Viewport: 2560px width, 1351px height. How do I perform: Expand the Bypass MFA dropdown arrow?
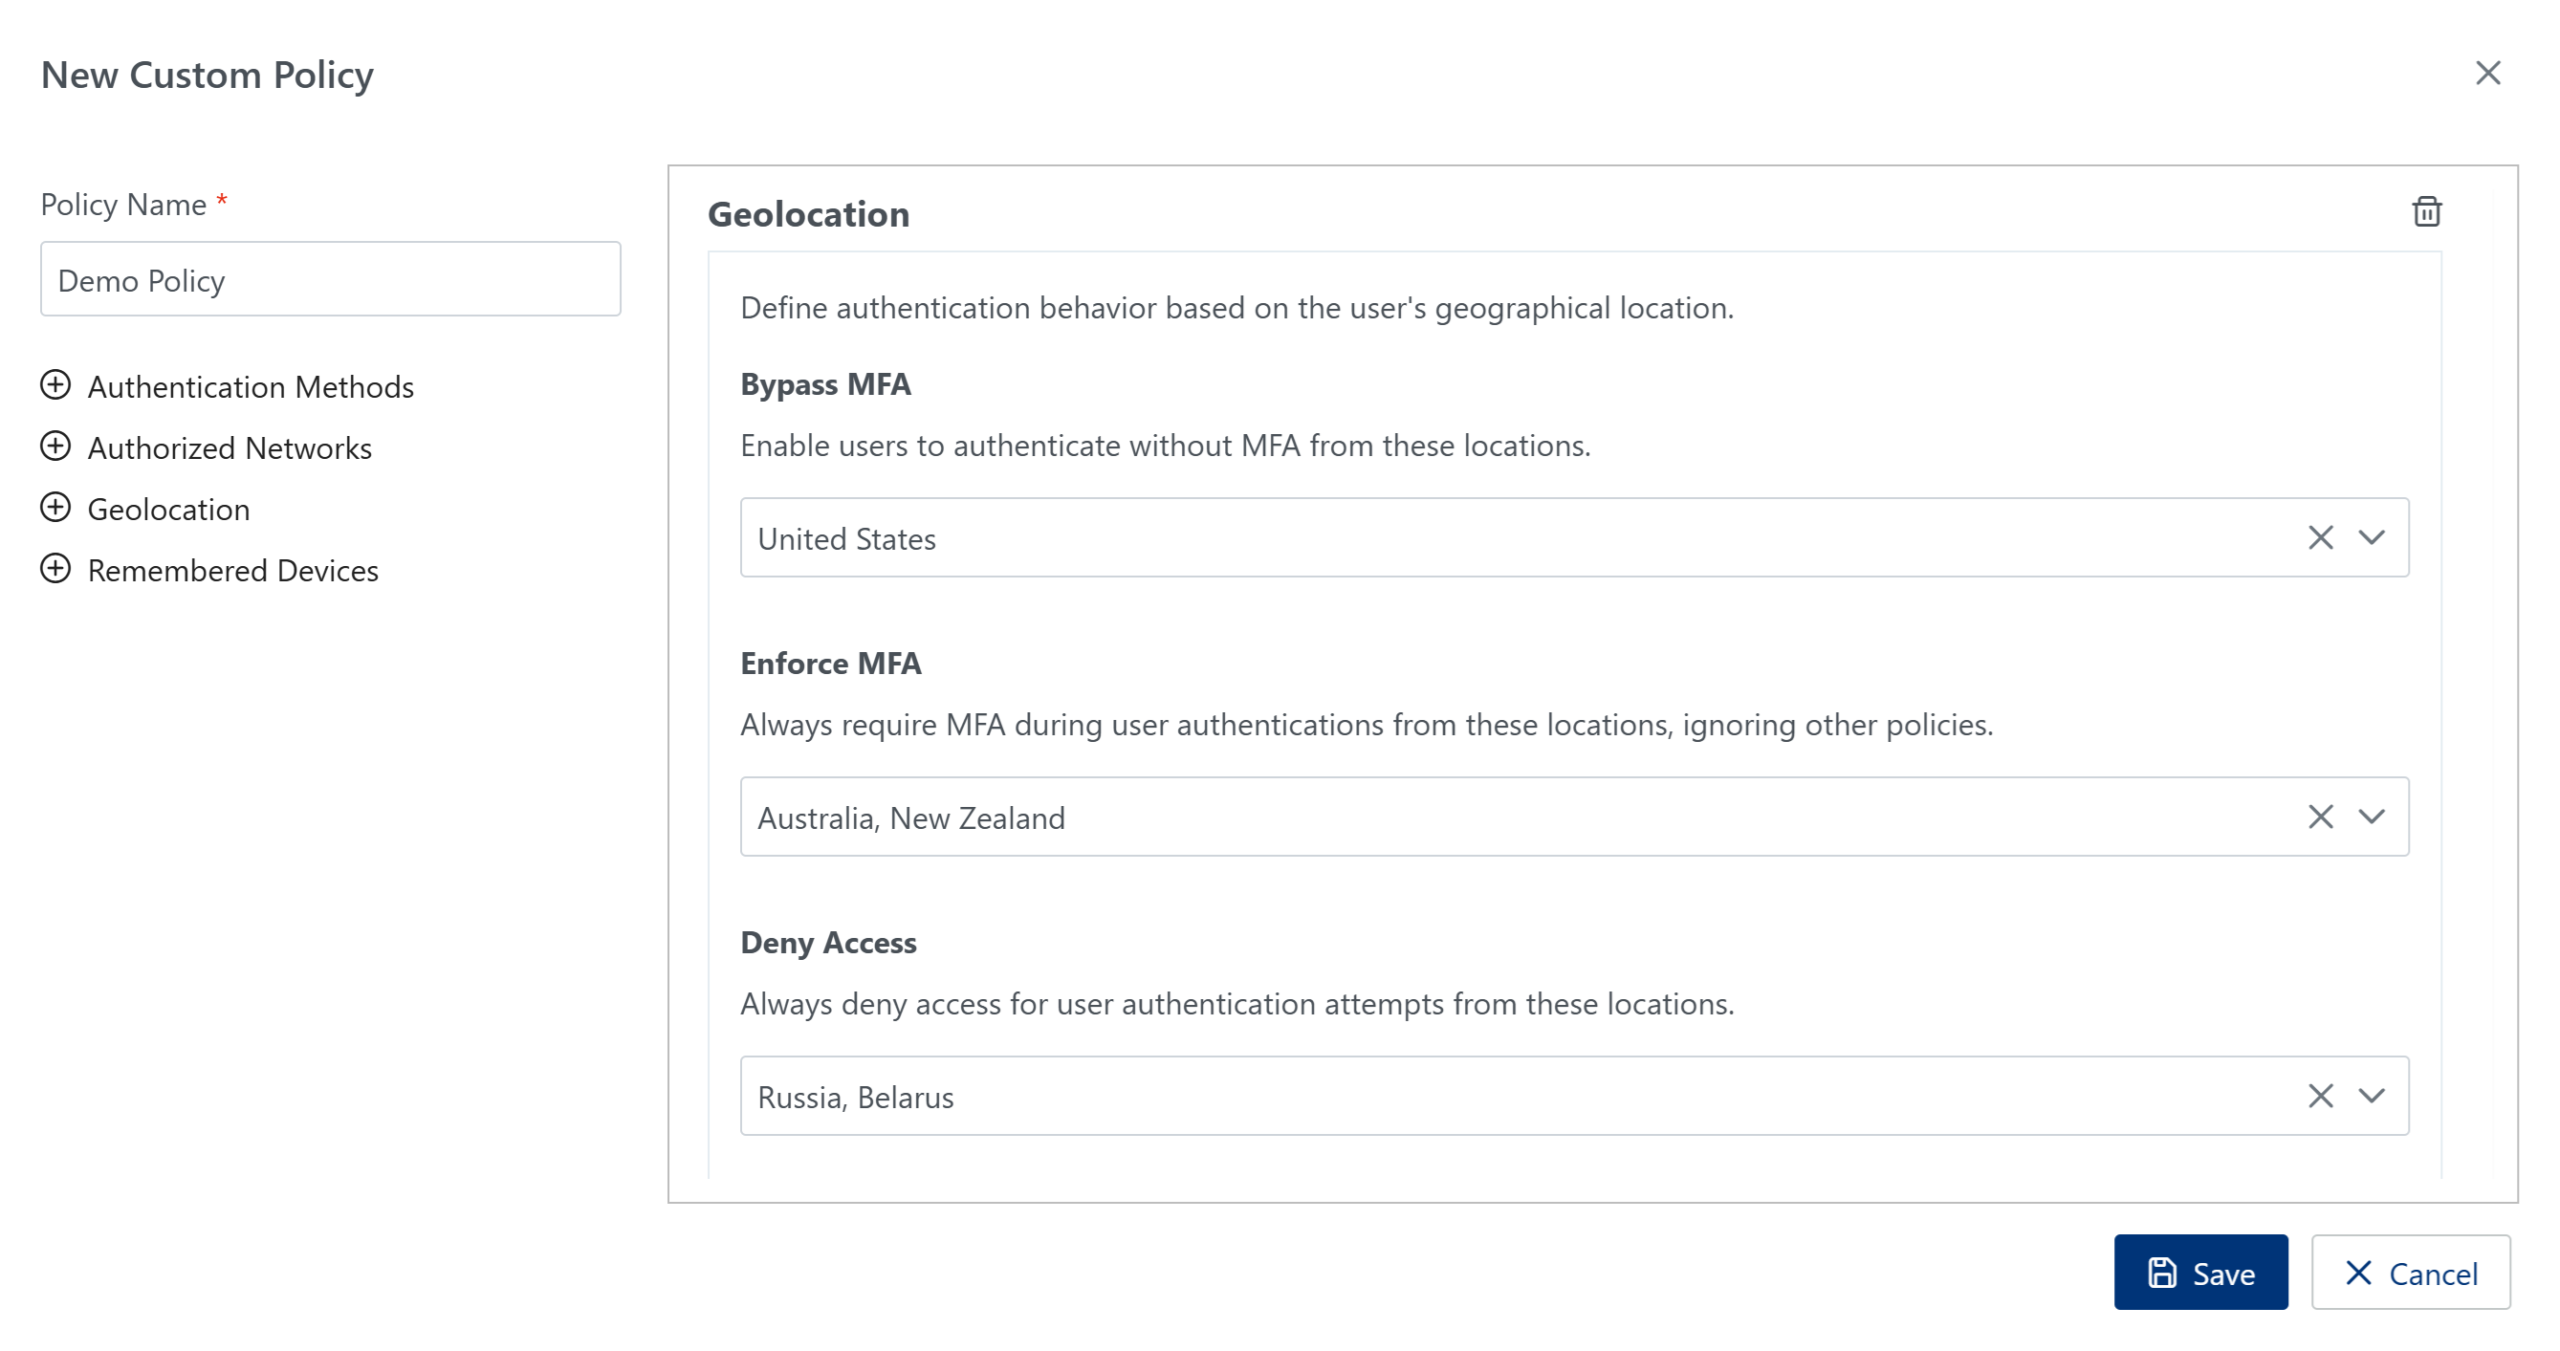pyautogui.click(x=2371, y=538)
